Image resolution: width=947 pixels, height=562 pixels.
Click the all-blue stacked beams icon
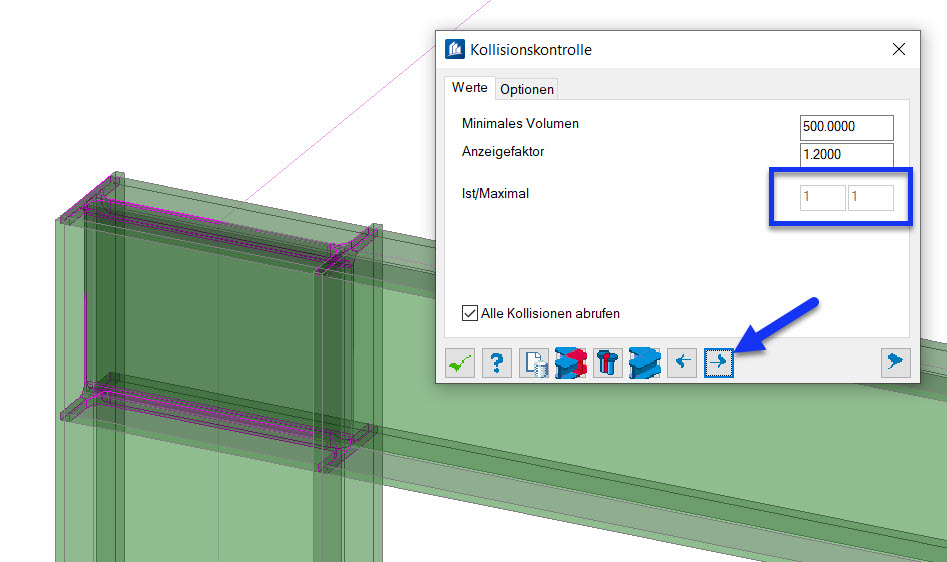[x=644, y=363]
